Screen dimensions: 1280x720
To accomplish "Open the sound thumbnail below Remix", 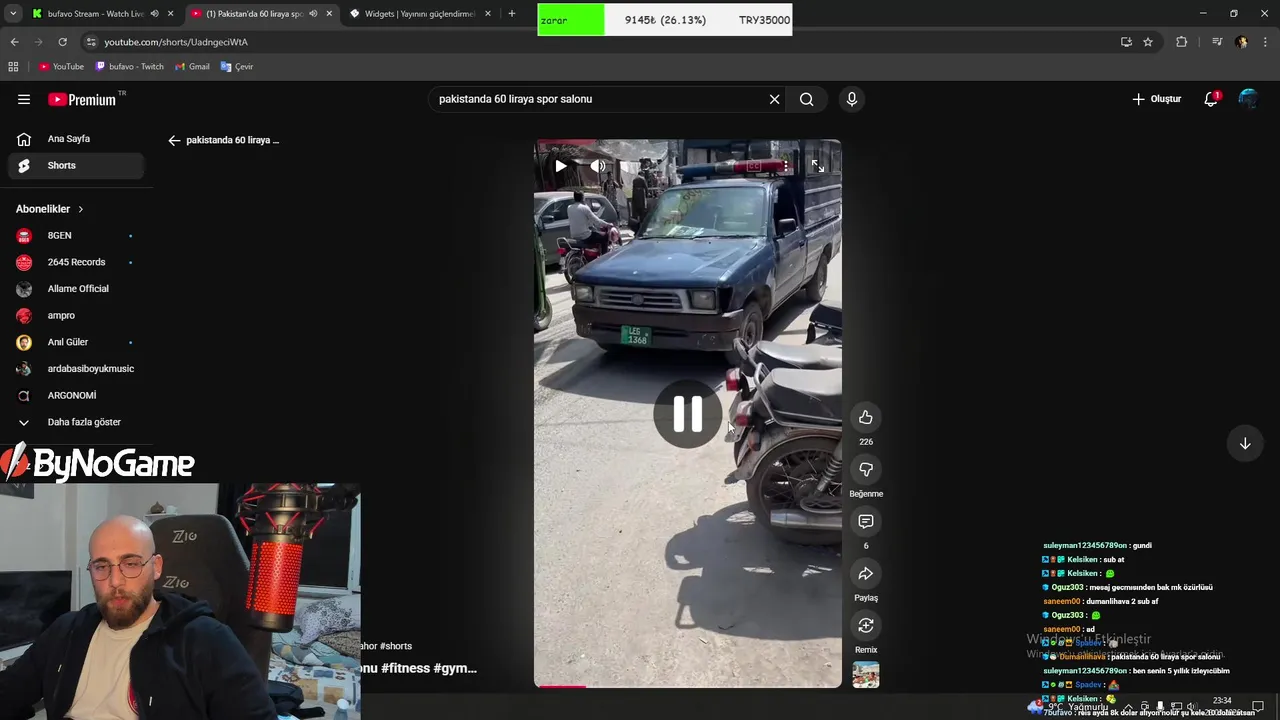I will pyautogui.click(x=866, y=675).
